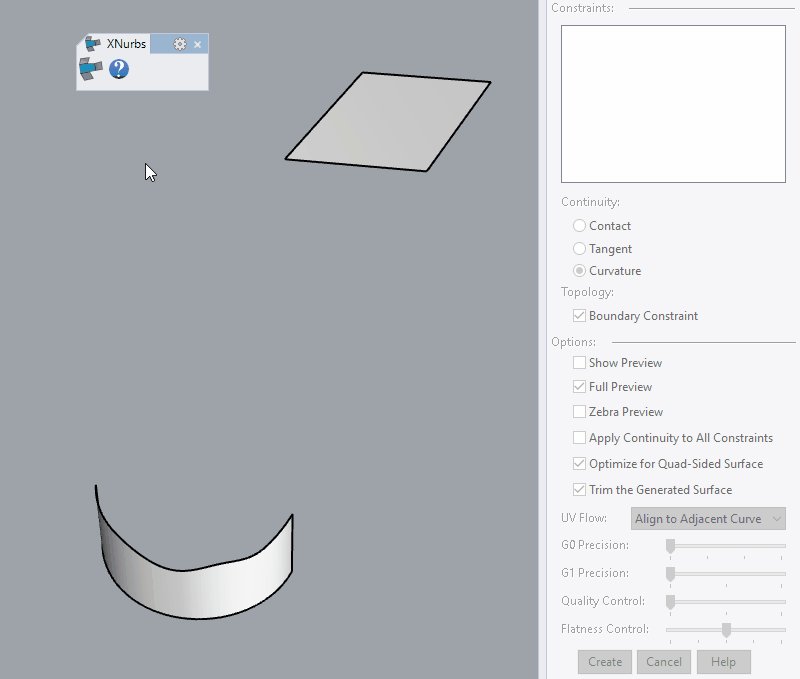Disable Optimize for Quad-Sided Surface
Viewport: 800px width, 679px height.
point(578,463)
